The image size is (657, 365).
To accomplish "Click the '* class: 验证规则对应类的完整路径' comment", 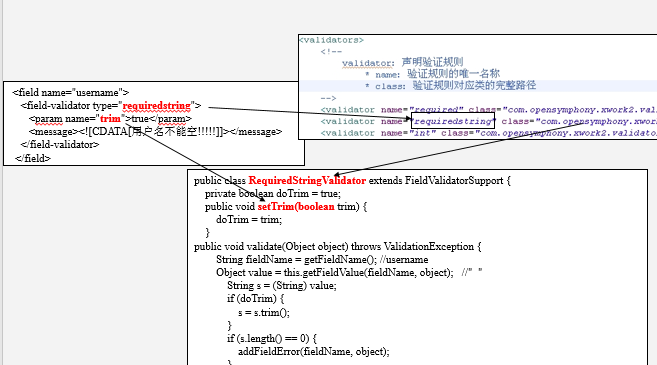I will click(x=450, y=86).
